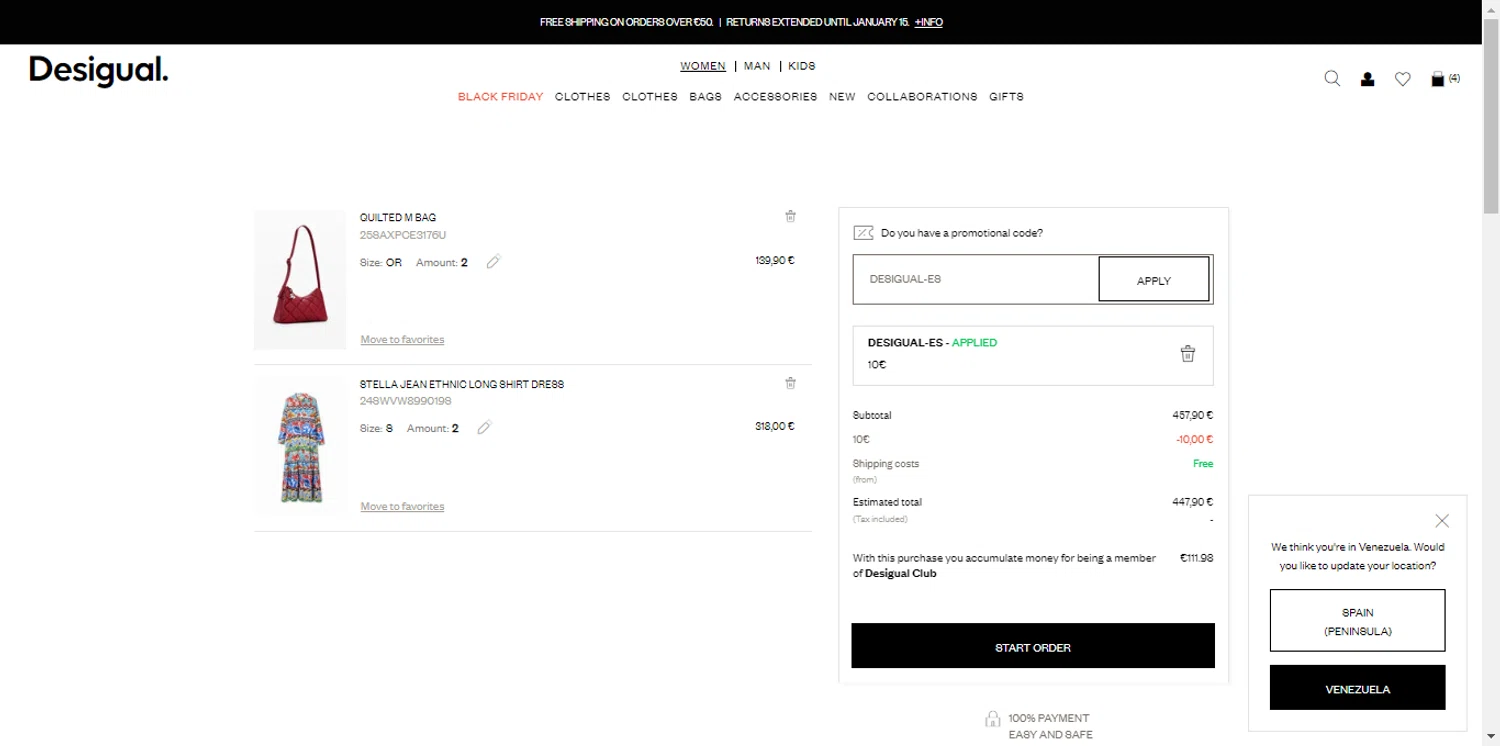1500x746 pixels.
Task: Click product code 258AXPCE3176U
Action: (403, 235)
